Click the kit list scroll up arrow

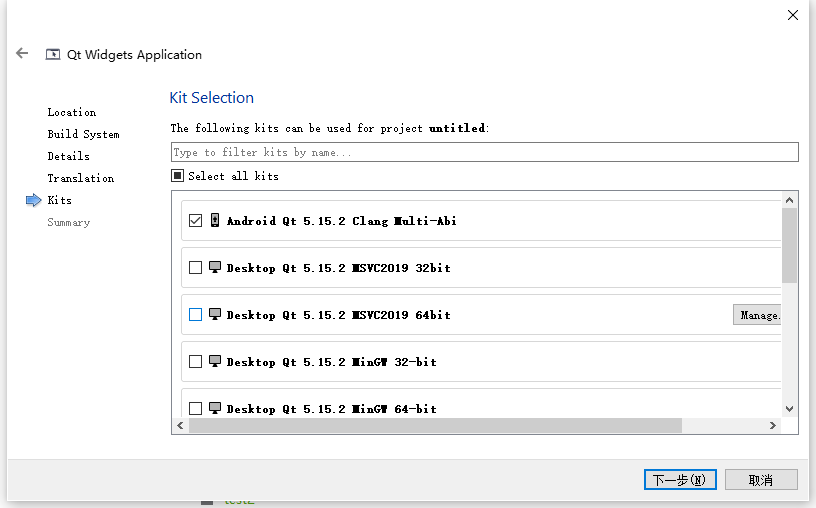pyautogui.click(x=789, y=200)
